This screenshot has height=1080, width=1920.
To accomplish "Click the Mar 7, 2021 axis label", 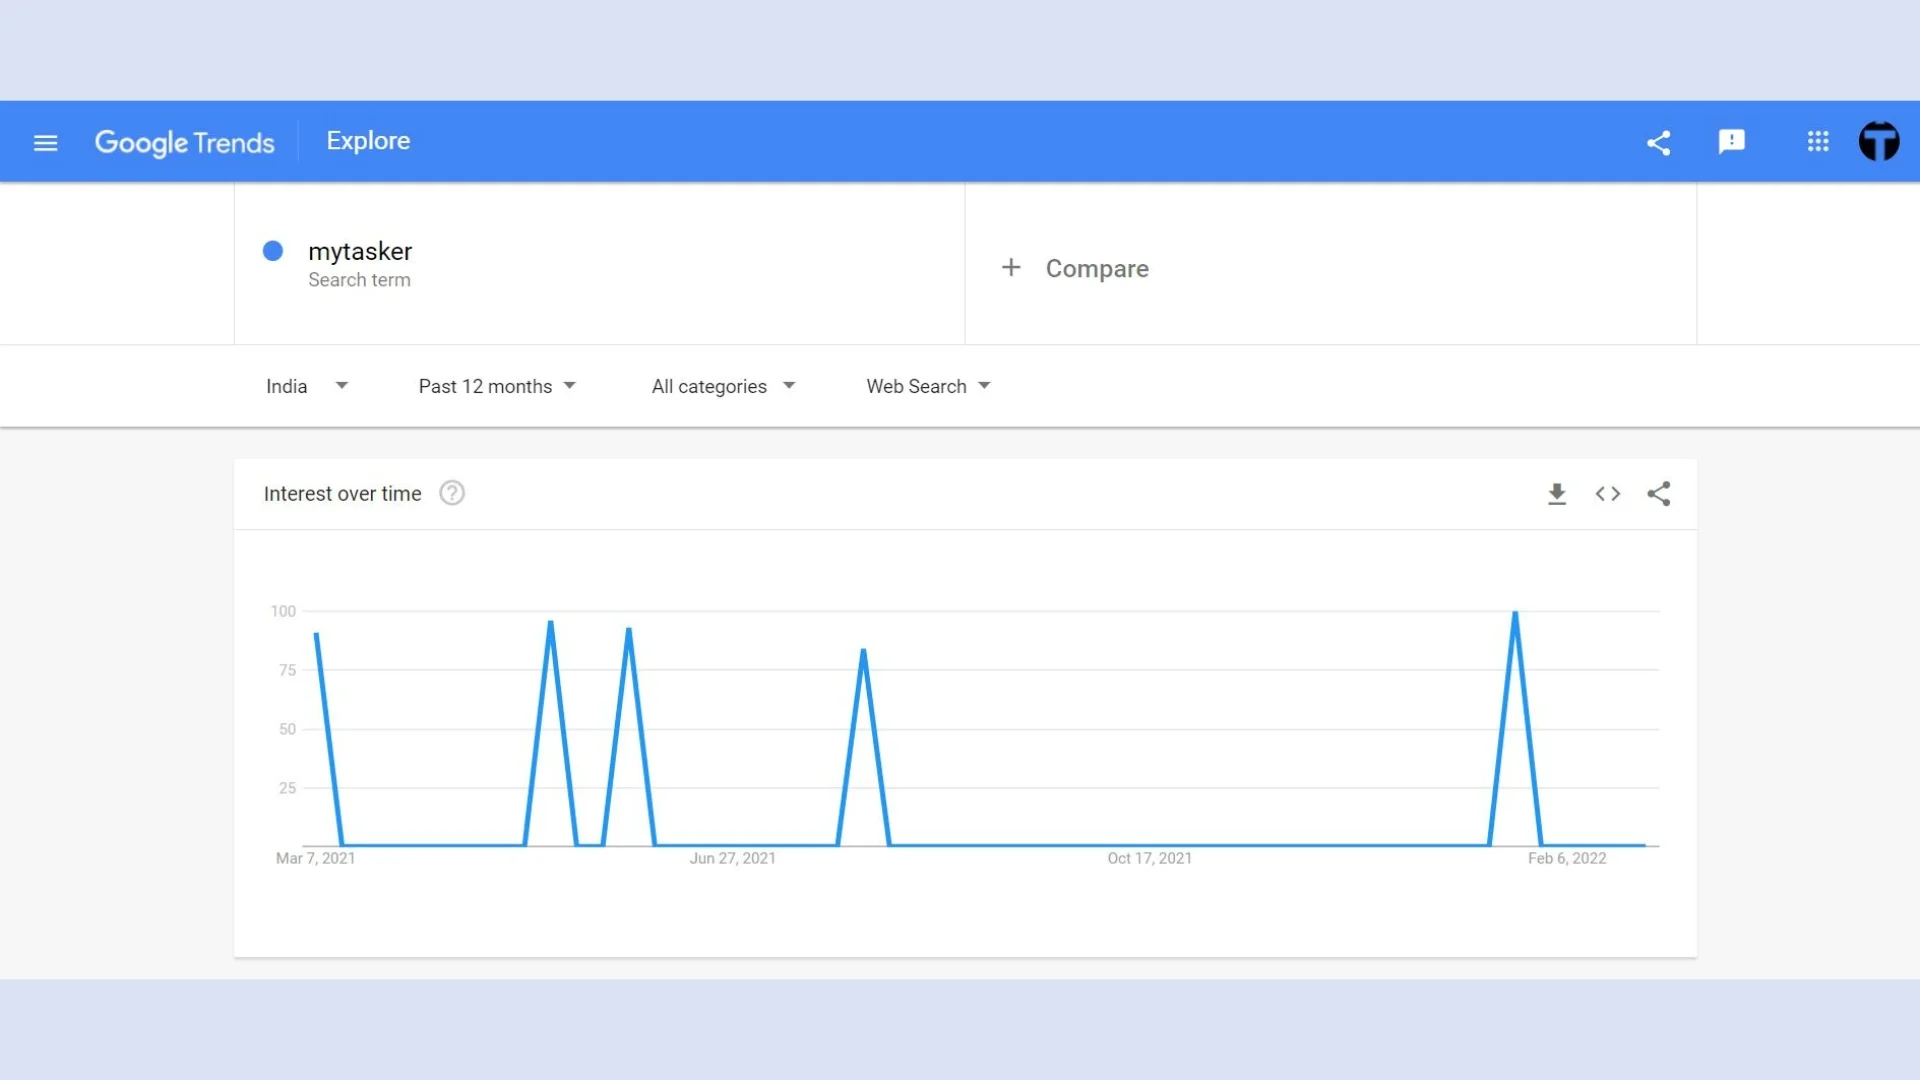I will (315, 858).
